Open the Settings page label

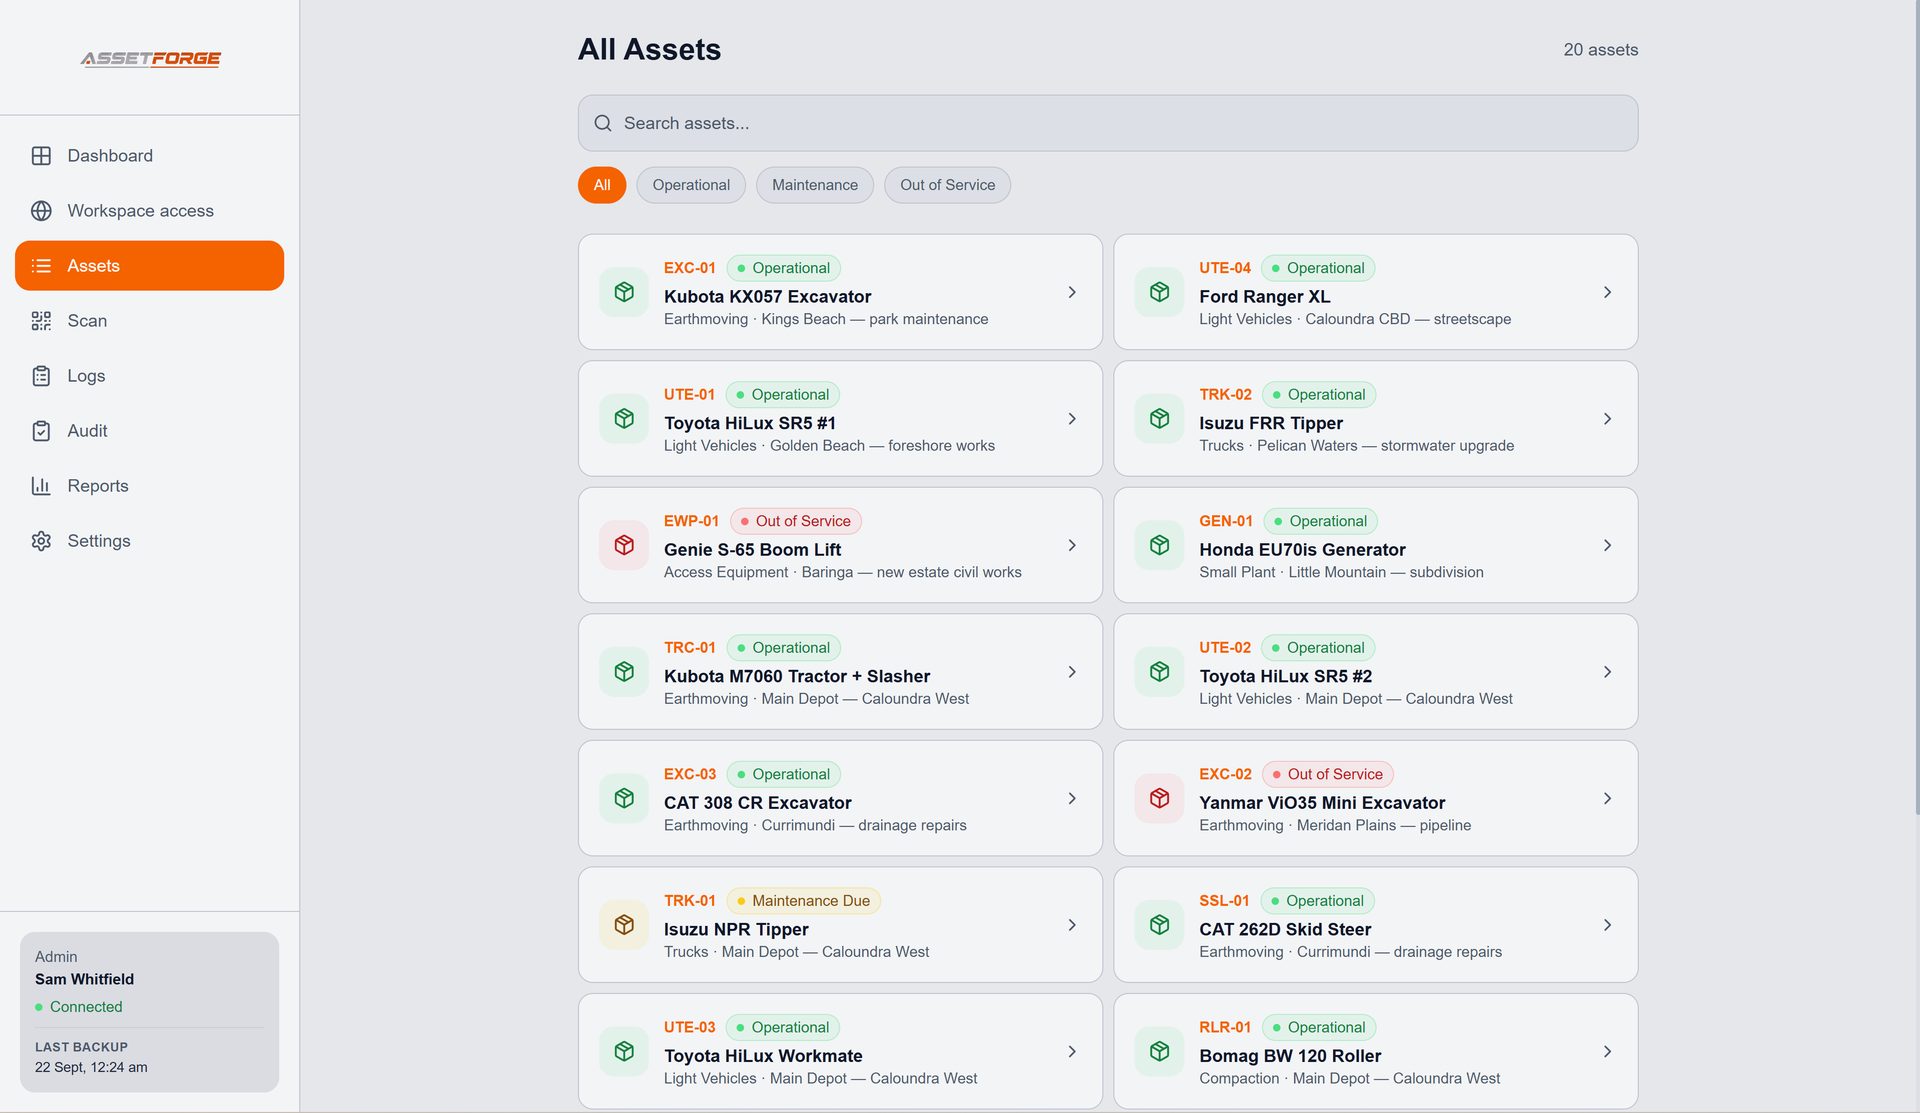[x=99, y=541]
